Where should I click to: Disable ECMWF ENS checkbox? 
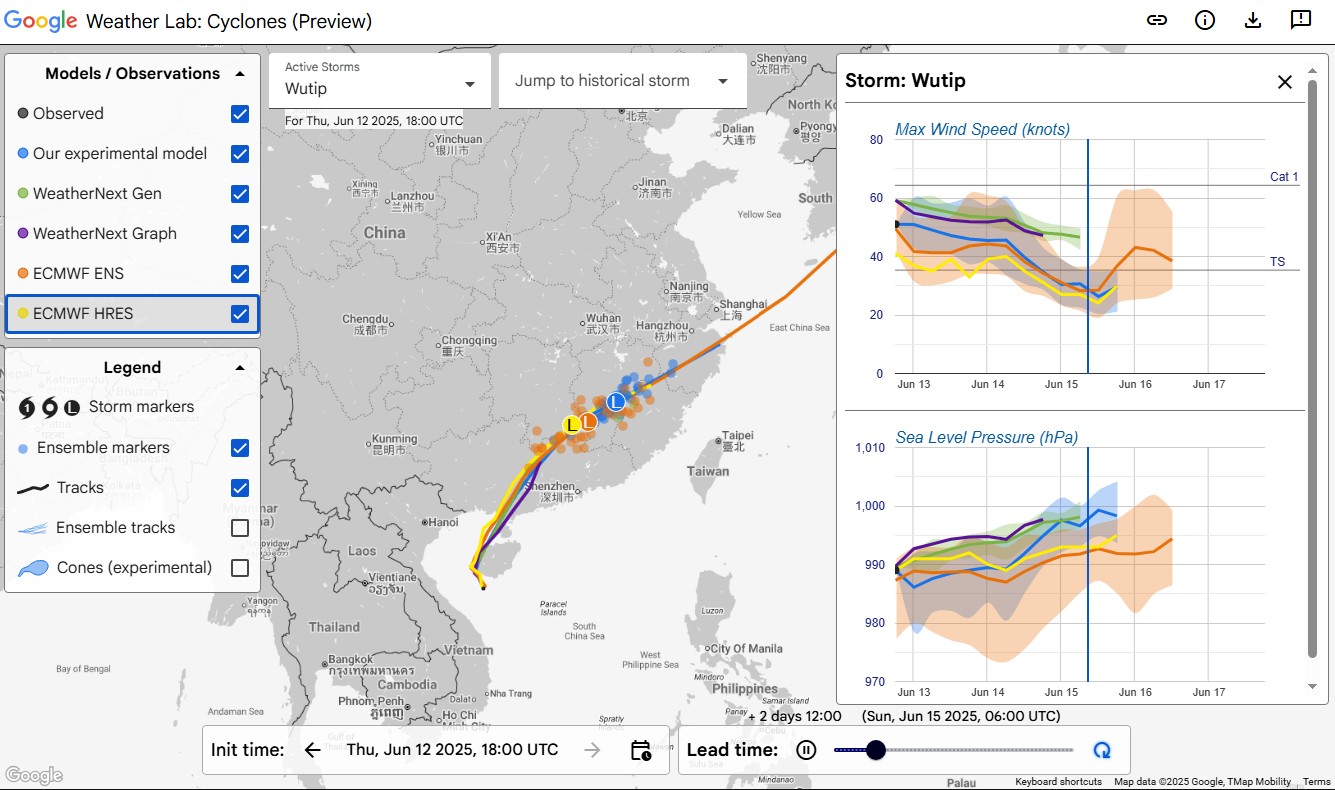(x=240, y=274)
